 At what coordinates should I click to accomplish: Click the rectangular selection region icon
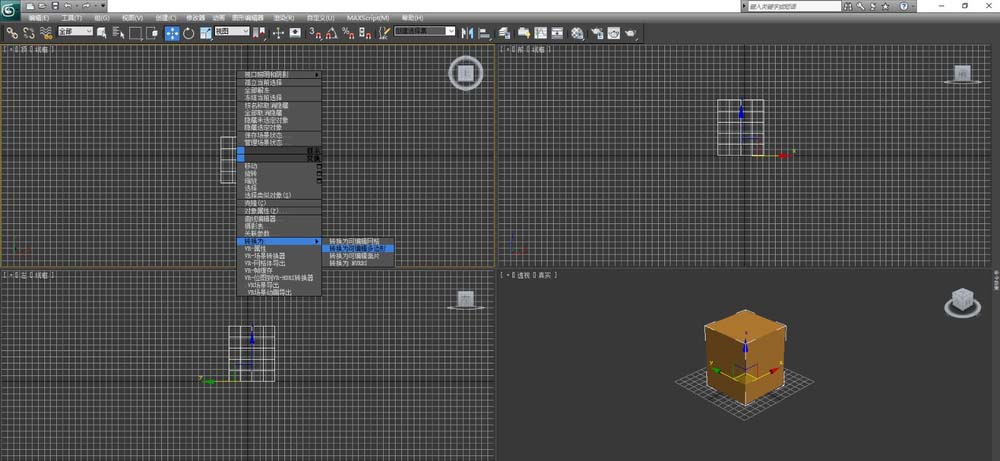tap(135, 33)
